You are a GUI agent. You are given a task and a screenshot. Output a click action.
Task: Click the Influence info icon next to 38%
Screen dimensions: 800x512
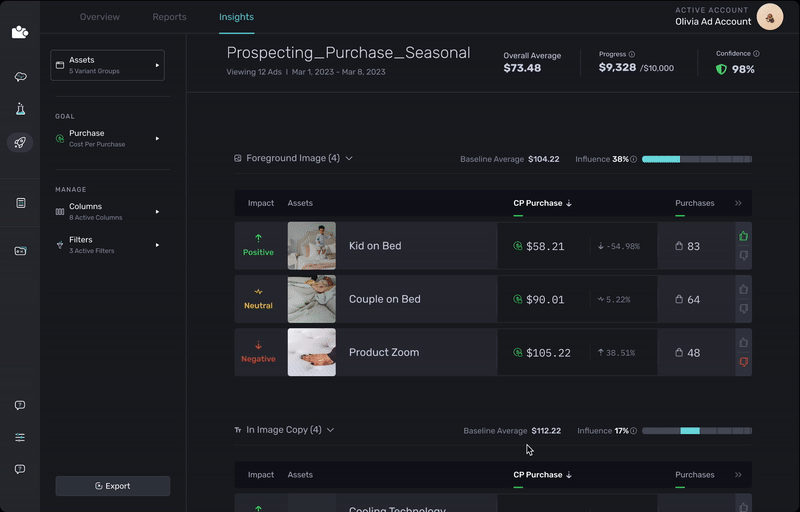(634, 159)
